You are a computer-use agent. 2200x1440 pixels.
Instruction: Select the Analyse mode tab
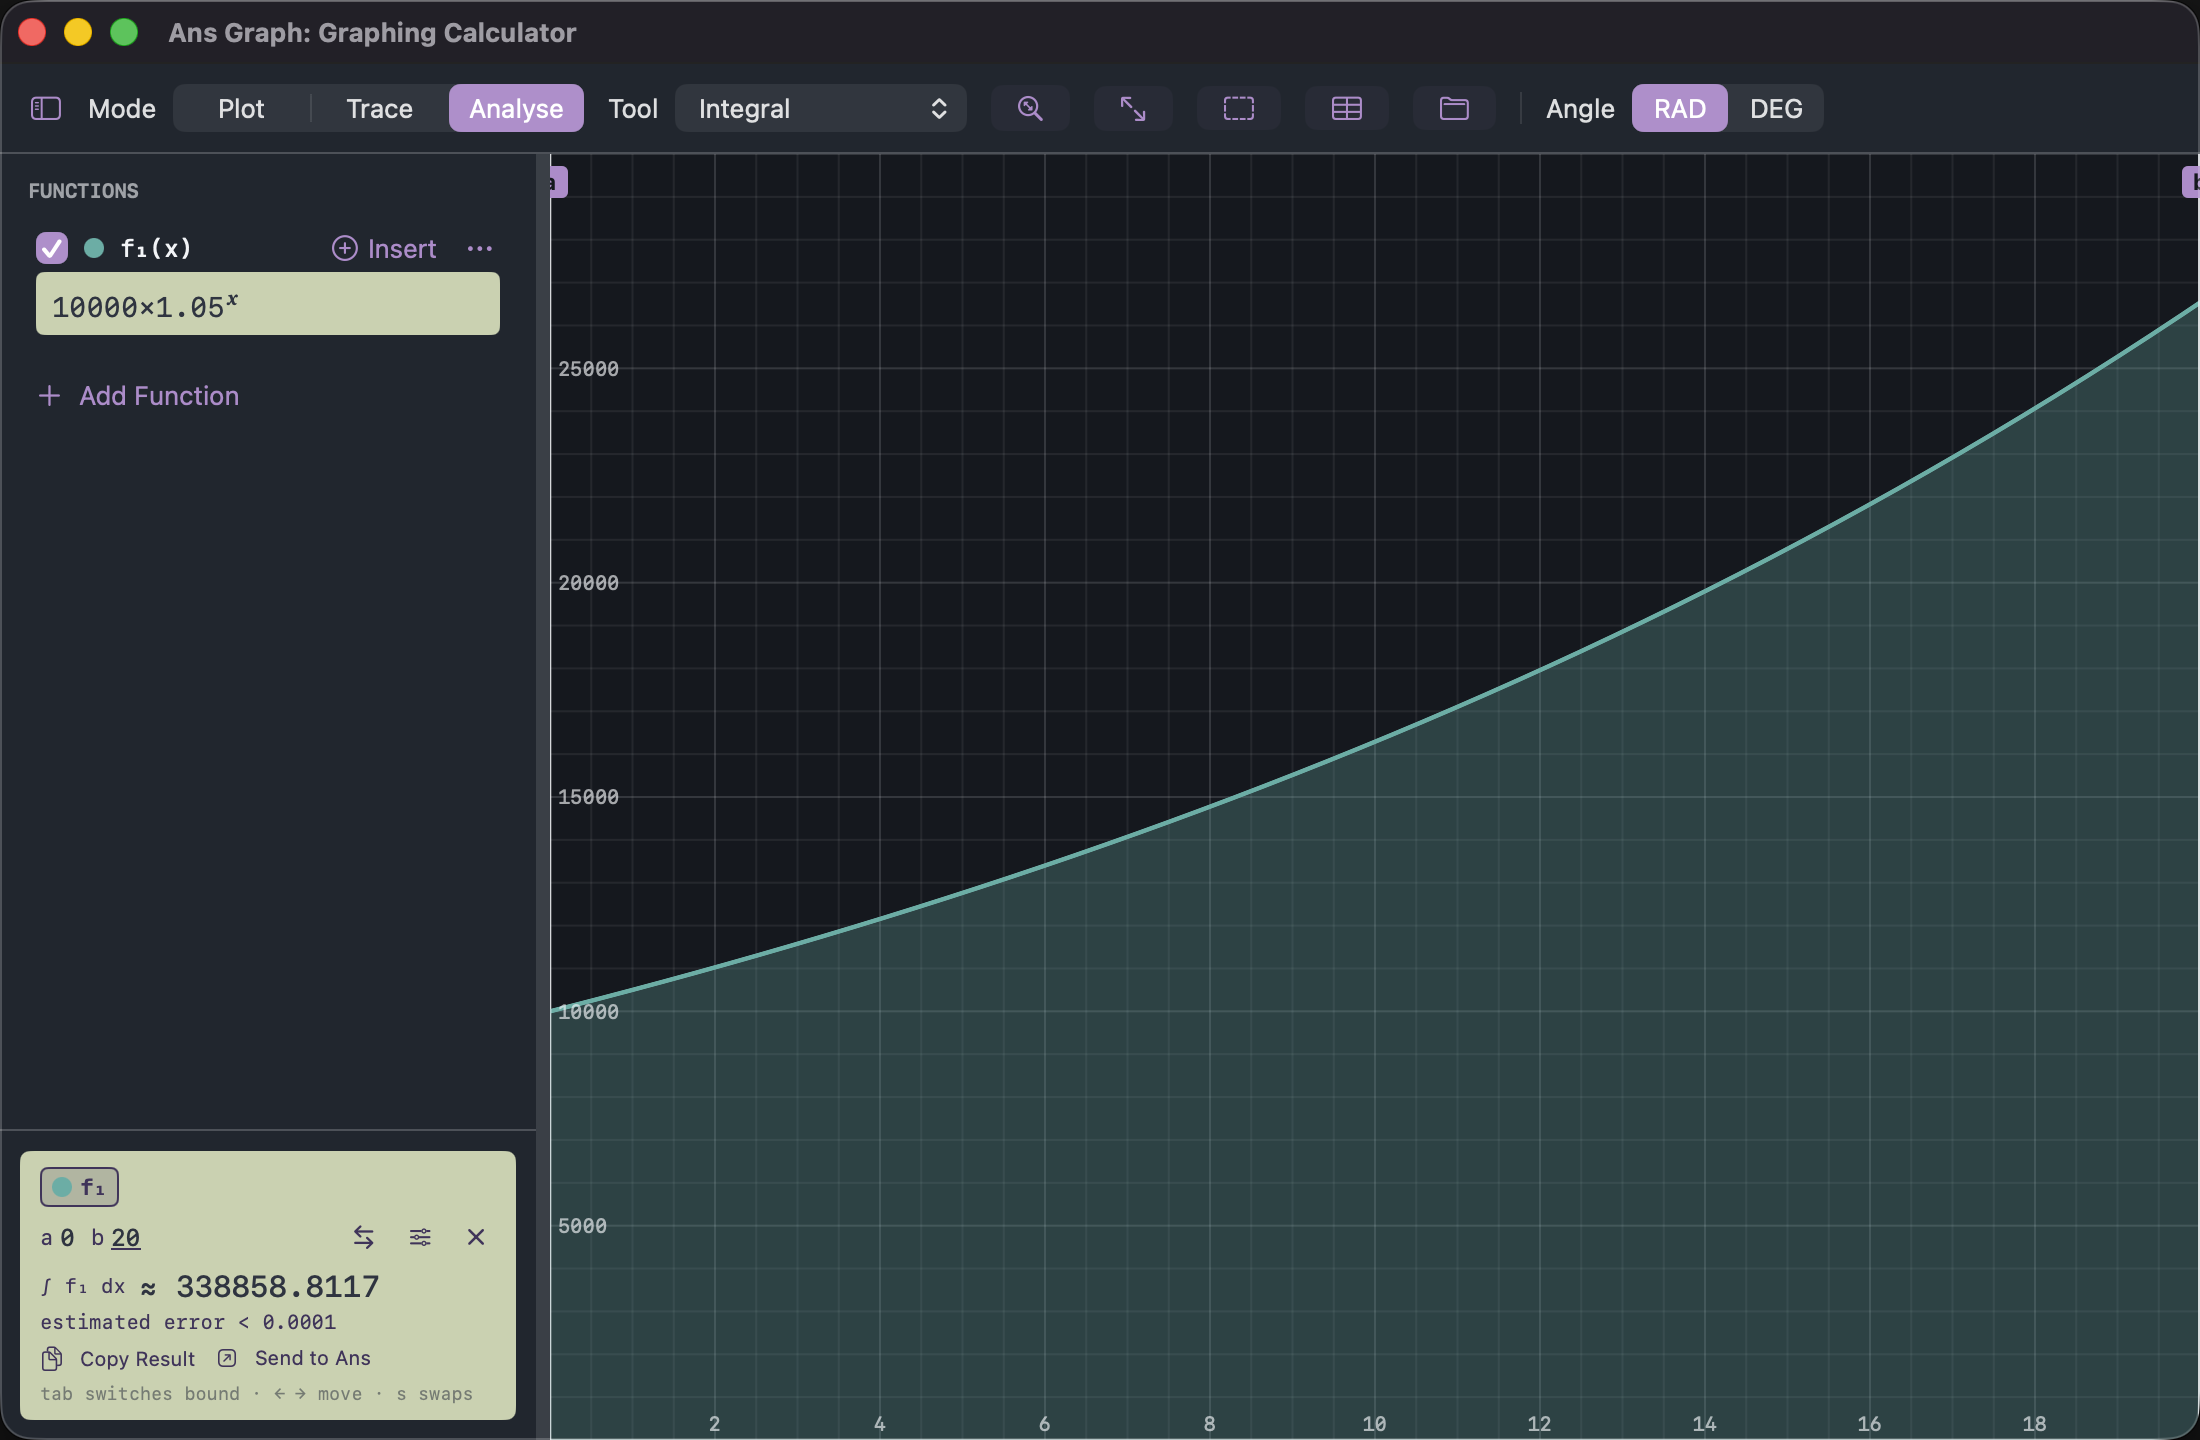(x=516, y=108)
